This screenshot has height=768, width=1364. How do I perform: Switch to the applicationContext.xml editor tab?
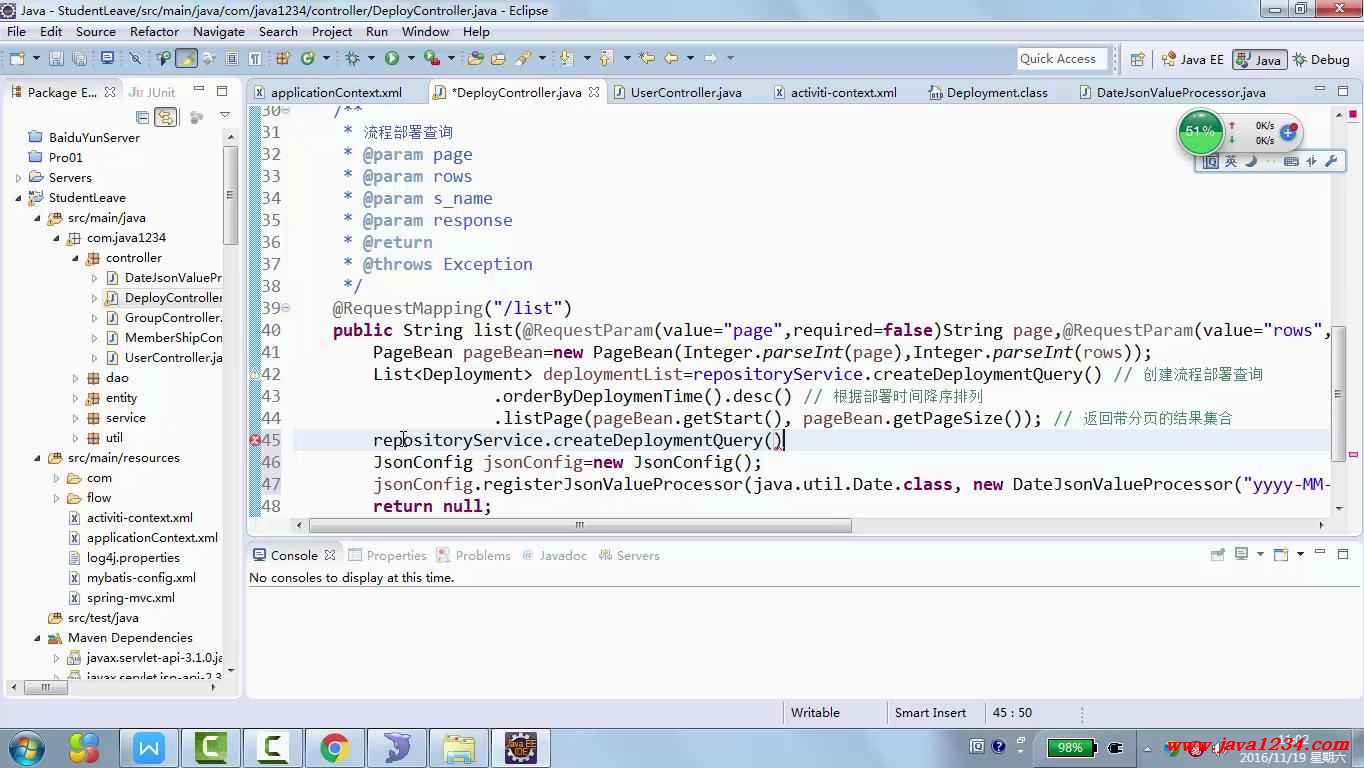point(336,92)
